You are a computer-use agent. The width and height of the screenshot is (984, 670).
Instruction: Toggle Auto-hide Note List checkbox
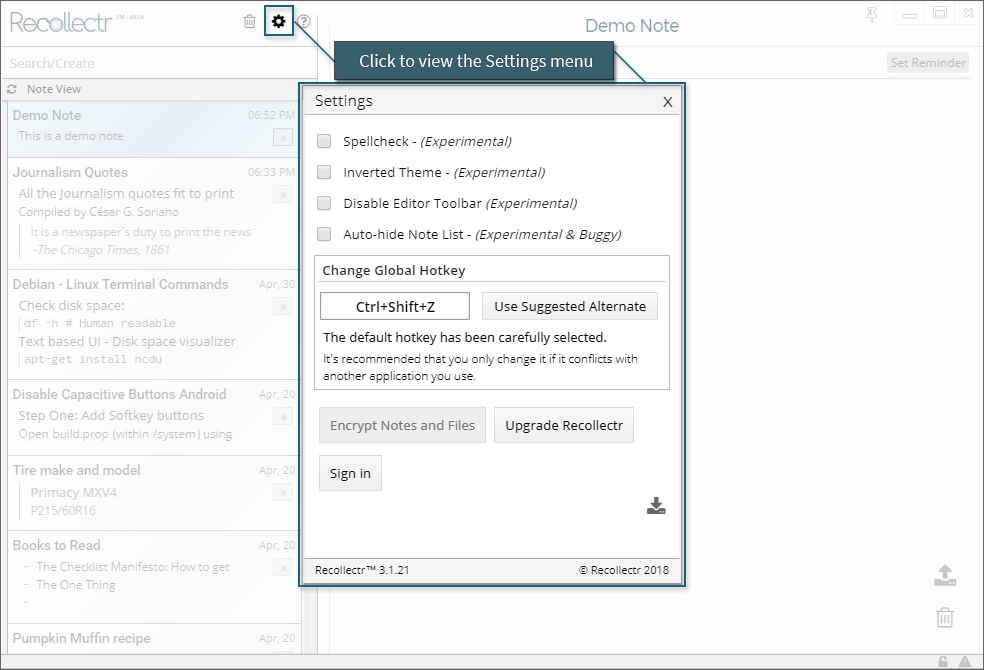(324, 234)
